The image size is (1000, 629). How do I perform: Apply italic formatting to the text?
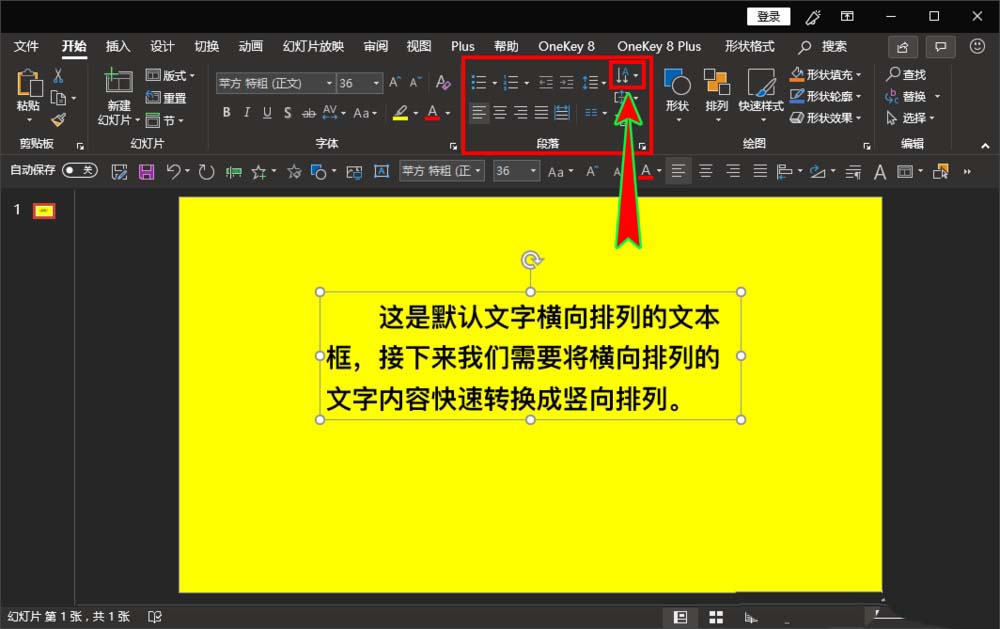coord(246,112)
